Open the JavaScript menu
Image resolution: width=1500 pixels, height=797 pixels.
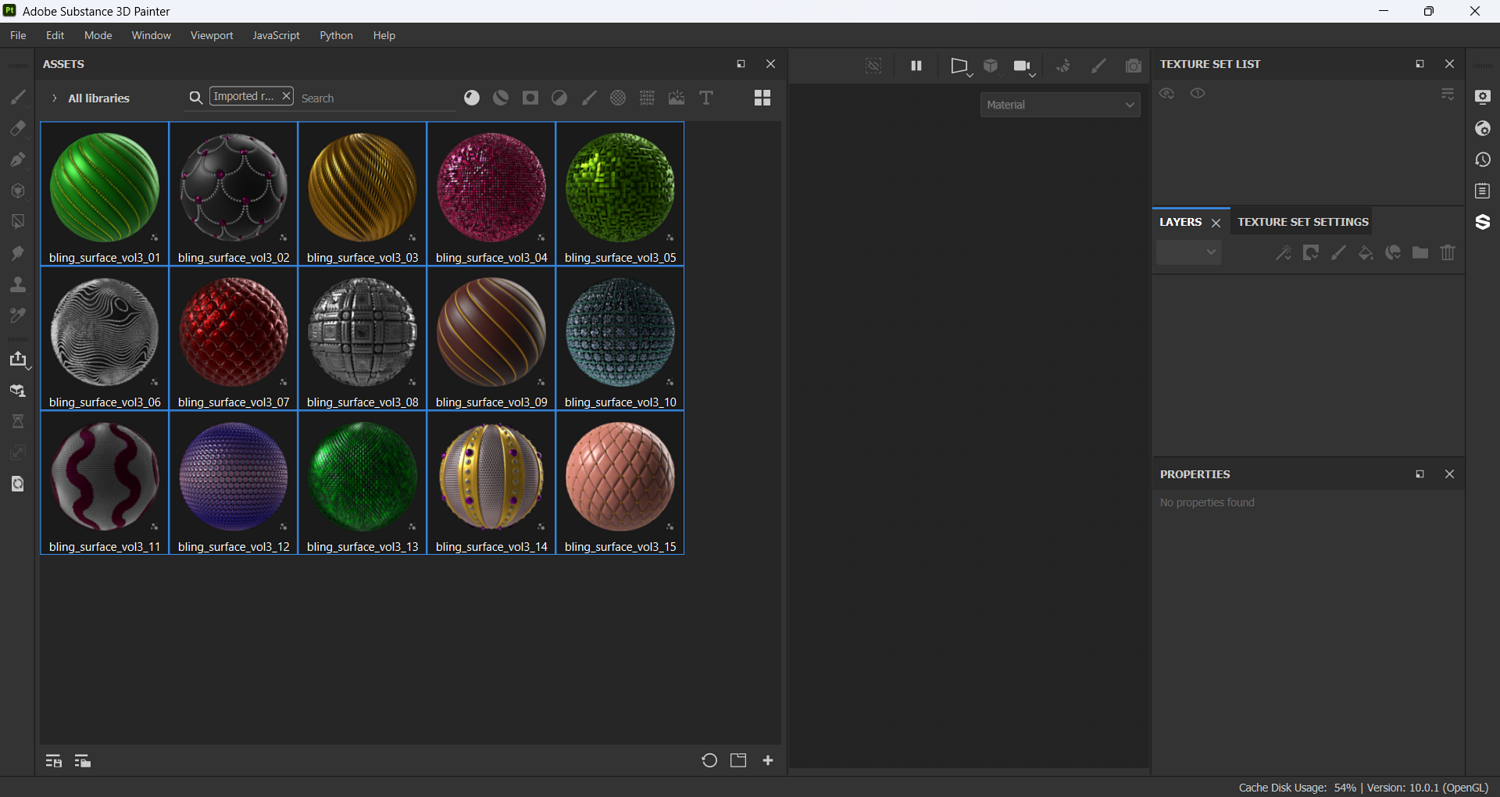[276, 35]
